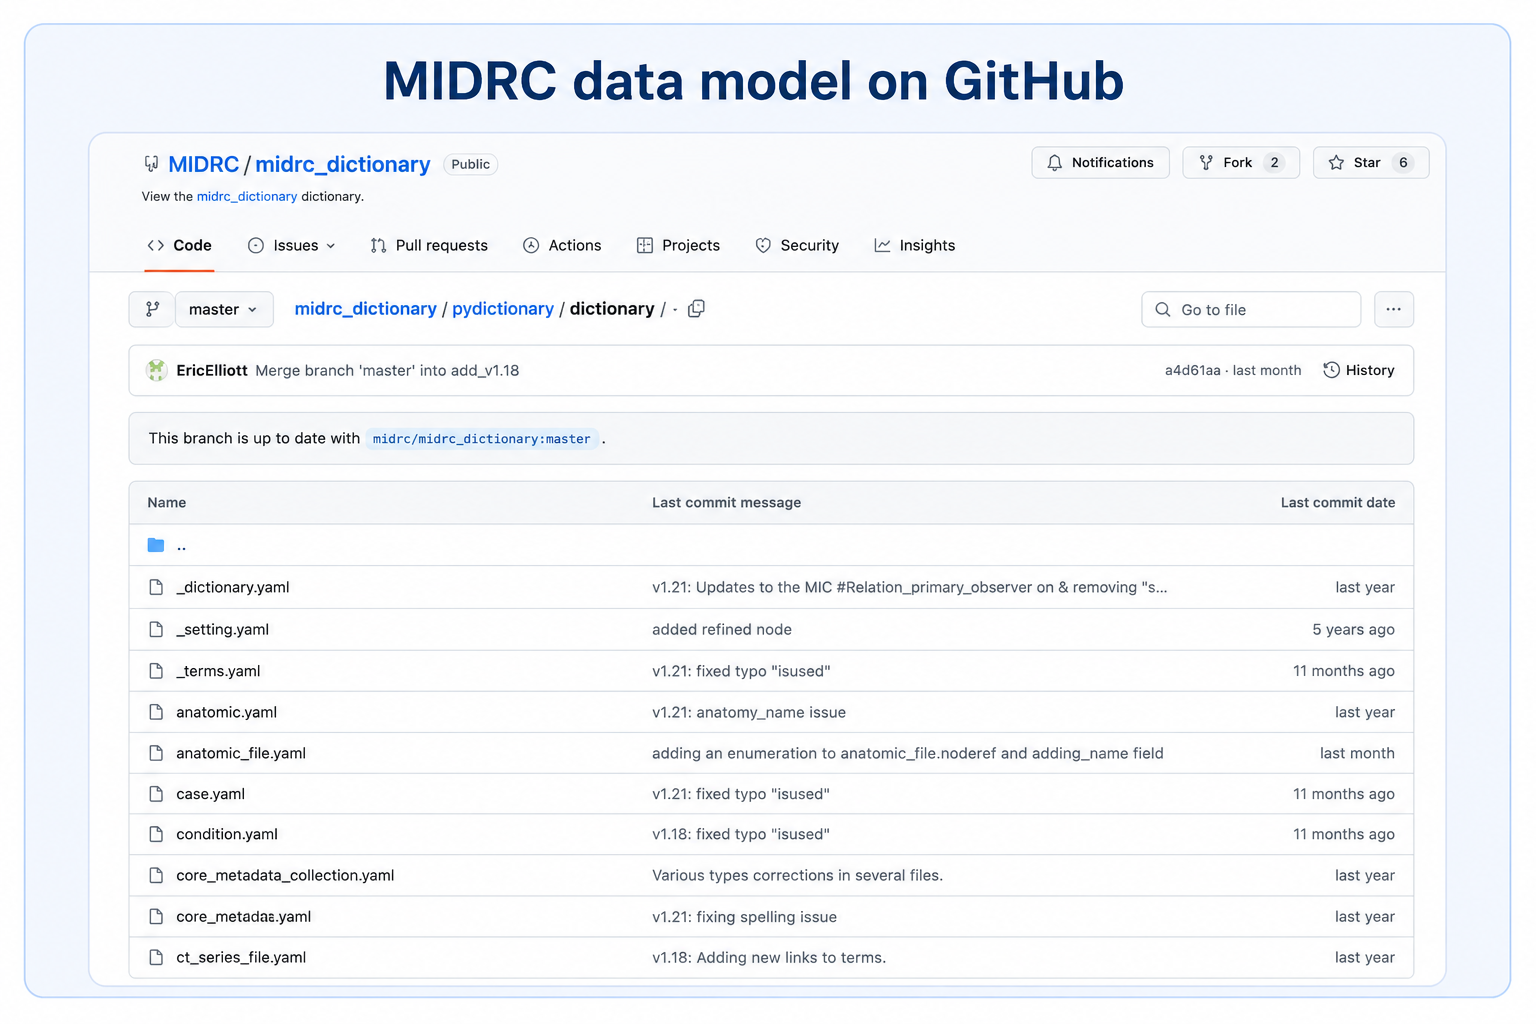Click the file icon for case.yaml
Image resolution: width=1536 pixels, height=1024 pixels.
[x=156, y=794]
